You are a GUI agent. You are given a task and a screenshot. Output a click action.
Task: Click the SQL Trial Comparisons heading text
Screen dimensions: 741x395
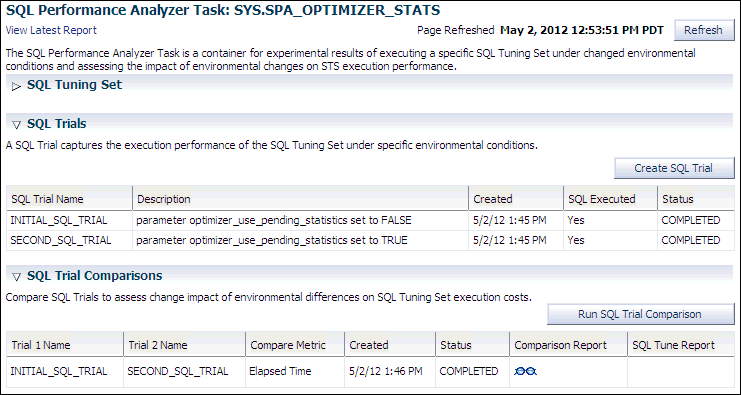click(x=95, y=275)
